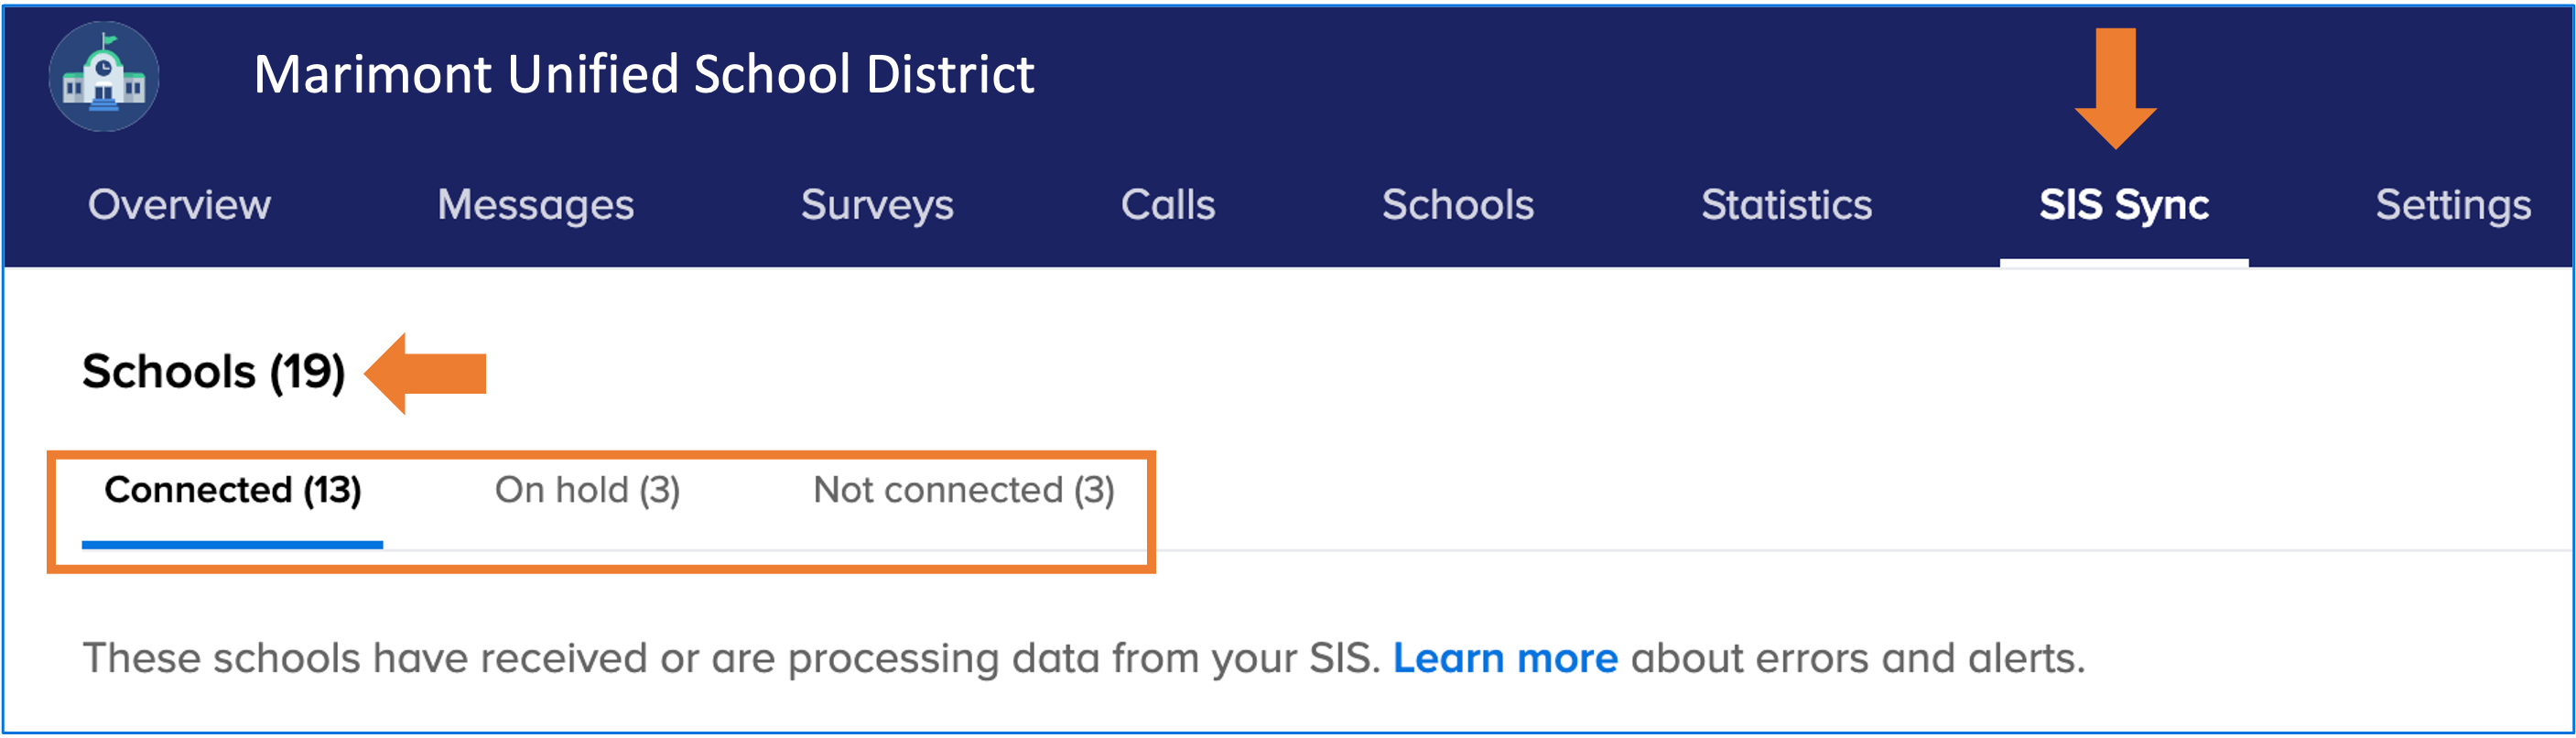Screen dimensions: 2576x738
Task: Open the Calls tab
Action: [1167, 205]
